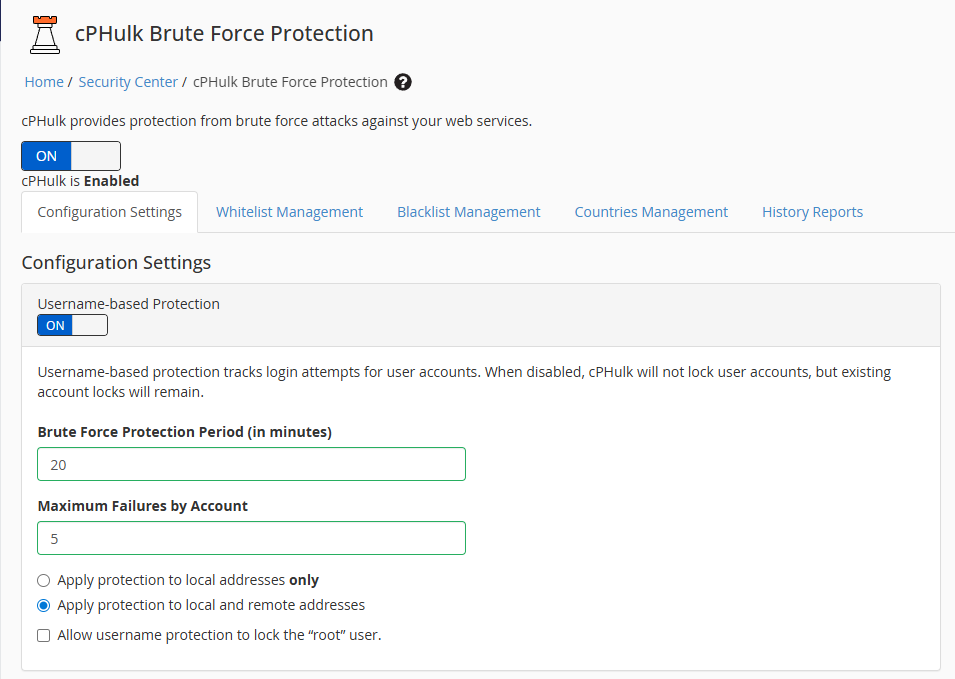Click the Configuration Settings heading
This screenshot has height=679, width=955.
[116, 262]
